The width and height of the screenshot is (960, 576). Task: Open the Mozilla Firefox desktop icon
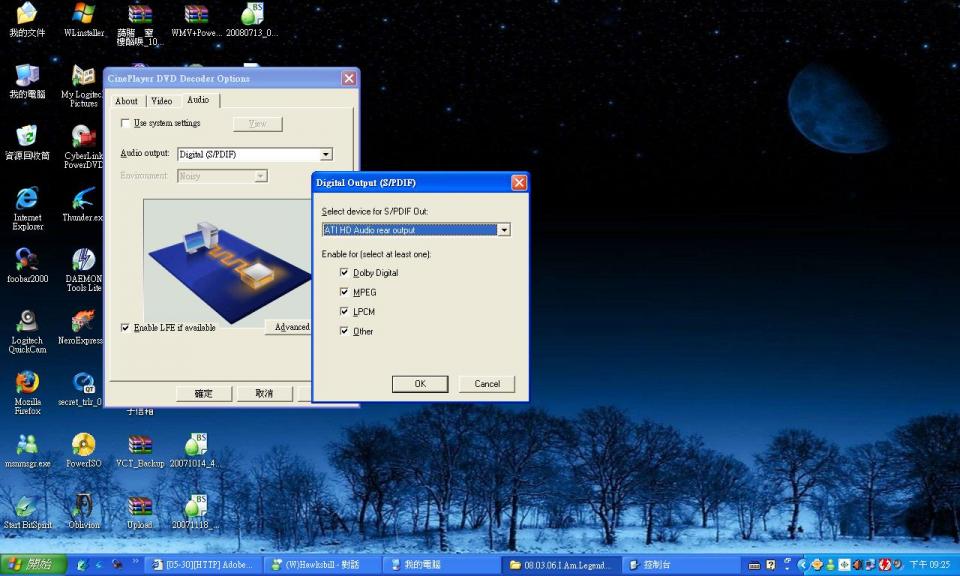27,384
